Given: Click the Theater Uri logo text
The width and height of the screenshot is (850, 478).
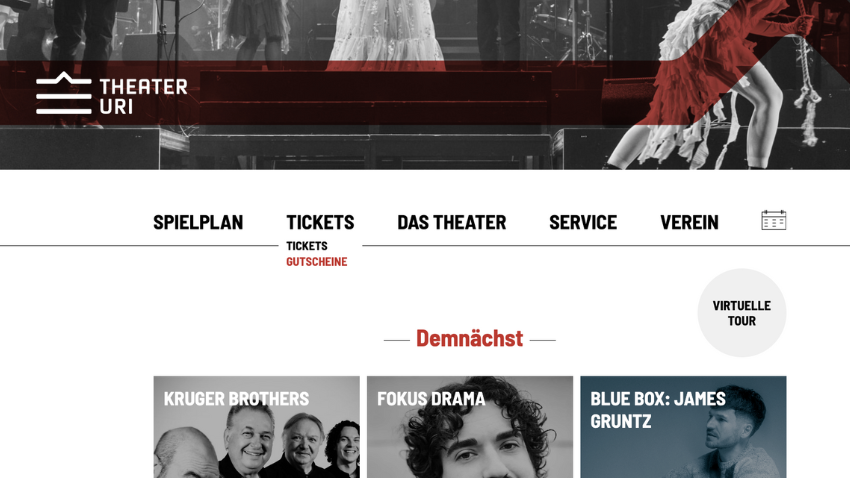Looking at the screenshot, I should 144,96.
